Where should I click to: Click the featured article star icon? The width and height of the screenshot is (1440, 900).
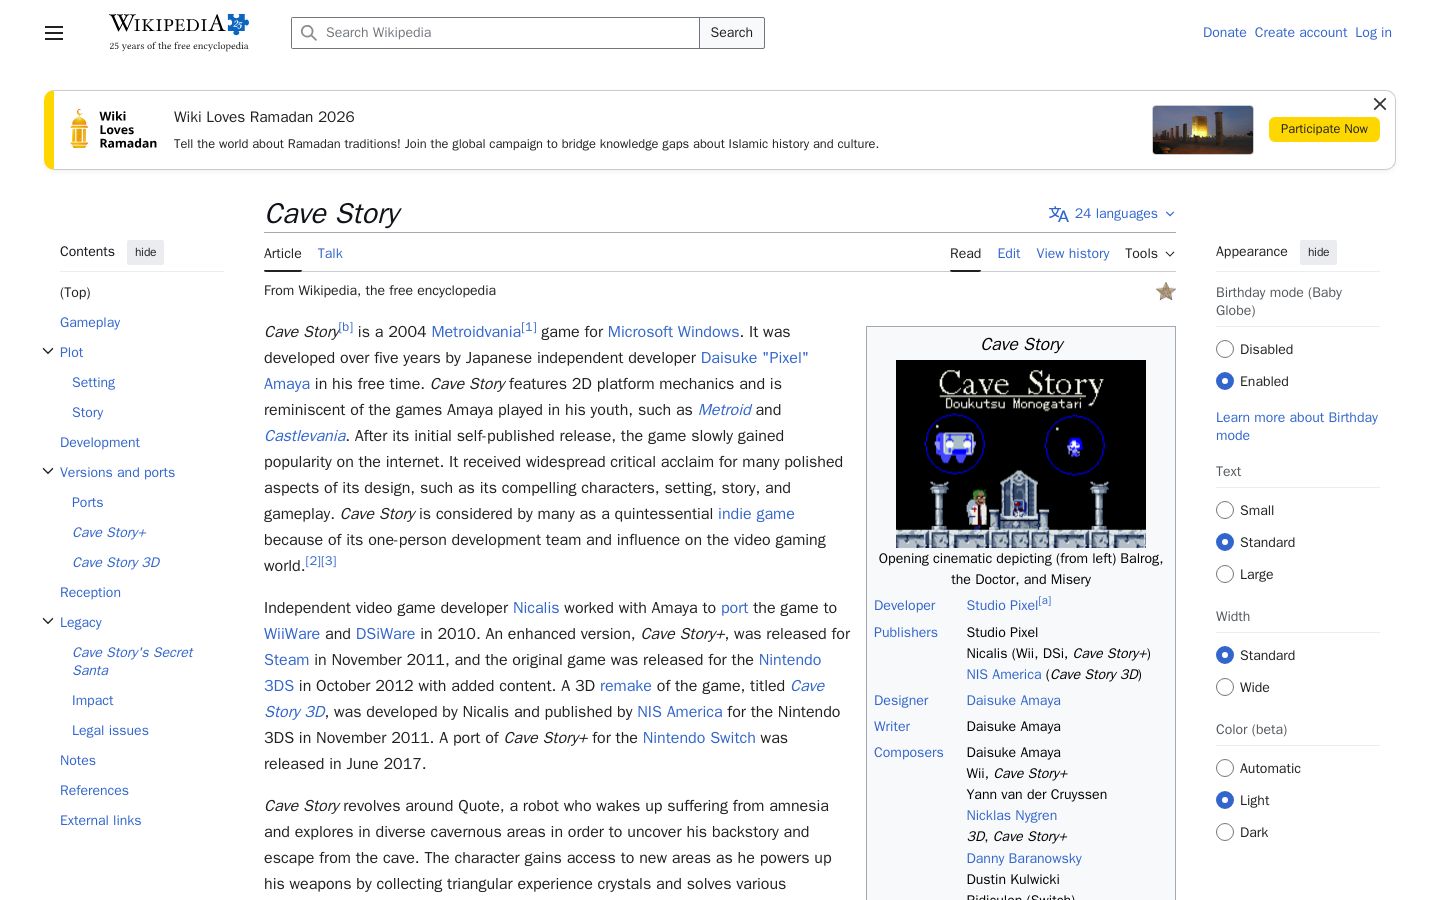point(1166,292)
